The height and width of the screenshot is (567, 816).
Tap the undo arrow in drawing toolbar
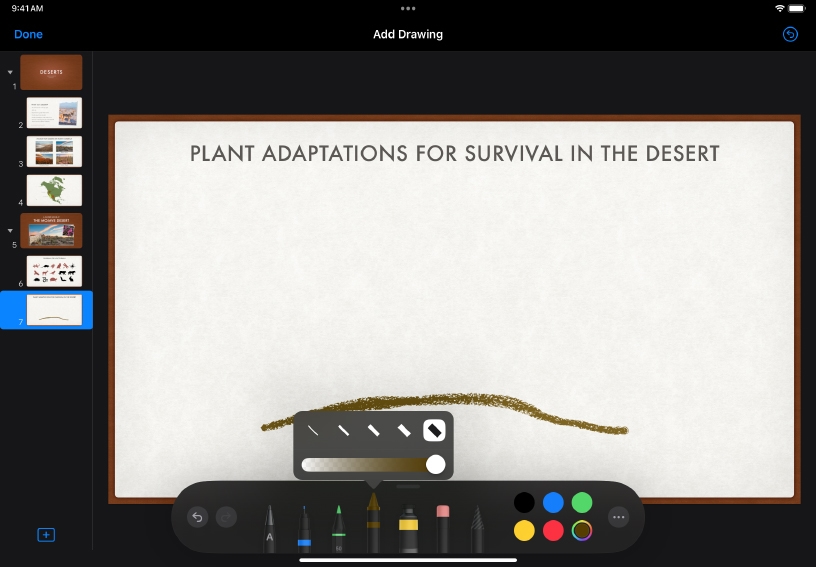(198, 517)
